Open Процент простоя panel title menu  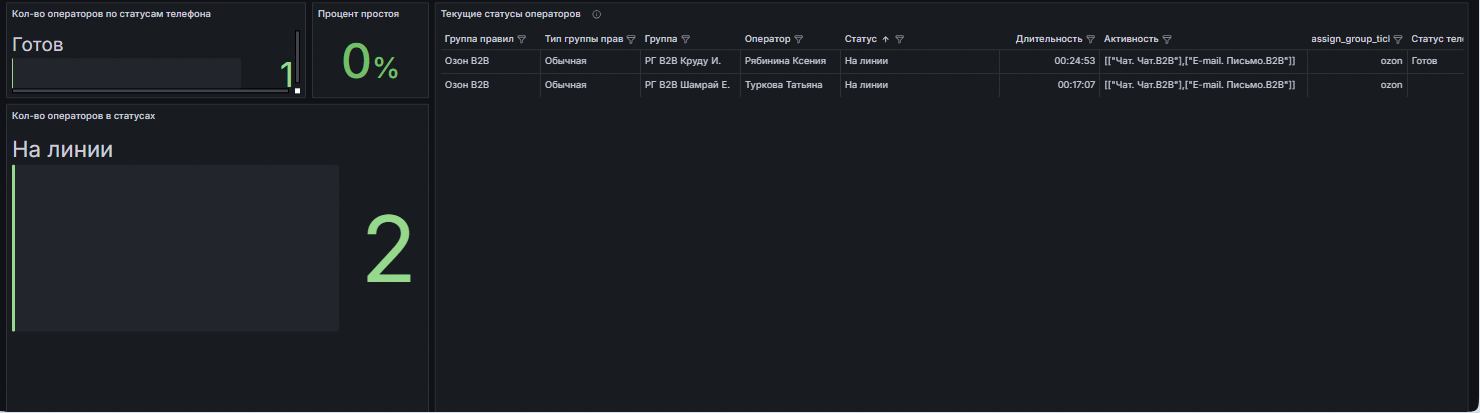pyautogui.click(x=358, y=14)
